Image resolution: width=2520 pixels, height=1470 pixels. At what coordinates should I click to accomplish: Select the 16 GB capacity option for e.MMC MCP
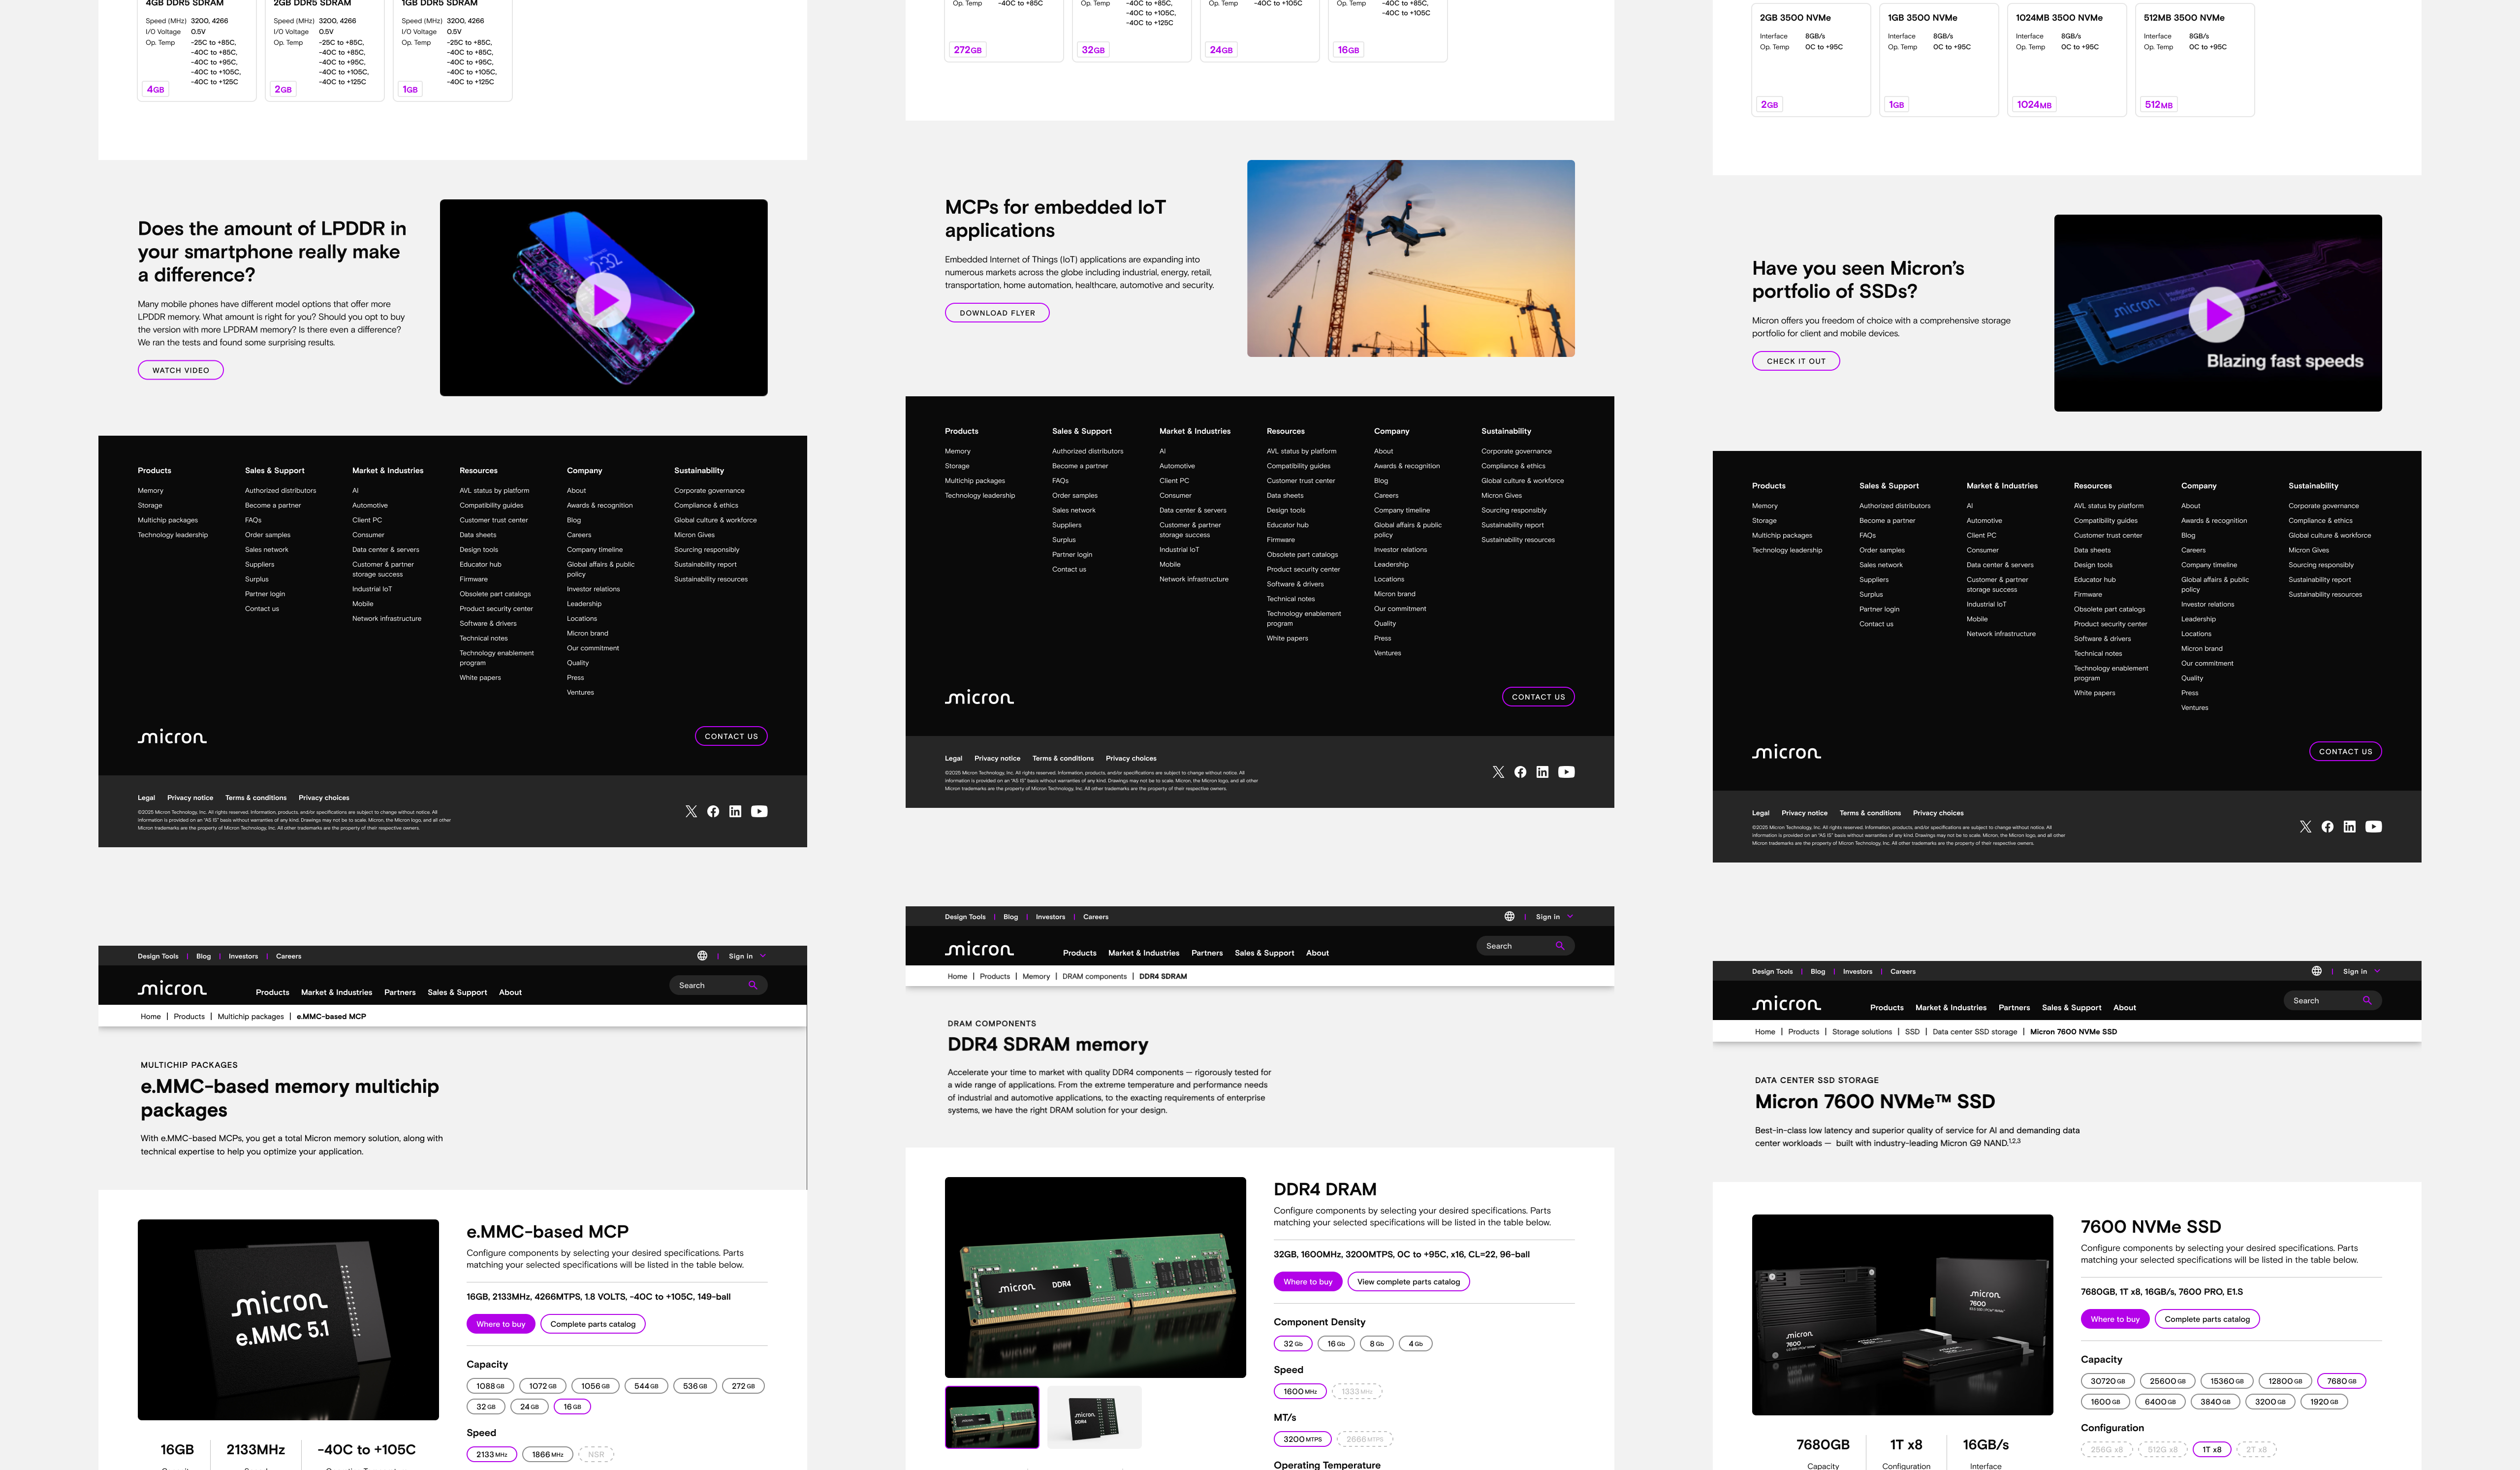(571, 1406)
